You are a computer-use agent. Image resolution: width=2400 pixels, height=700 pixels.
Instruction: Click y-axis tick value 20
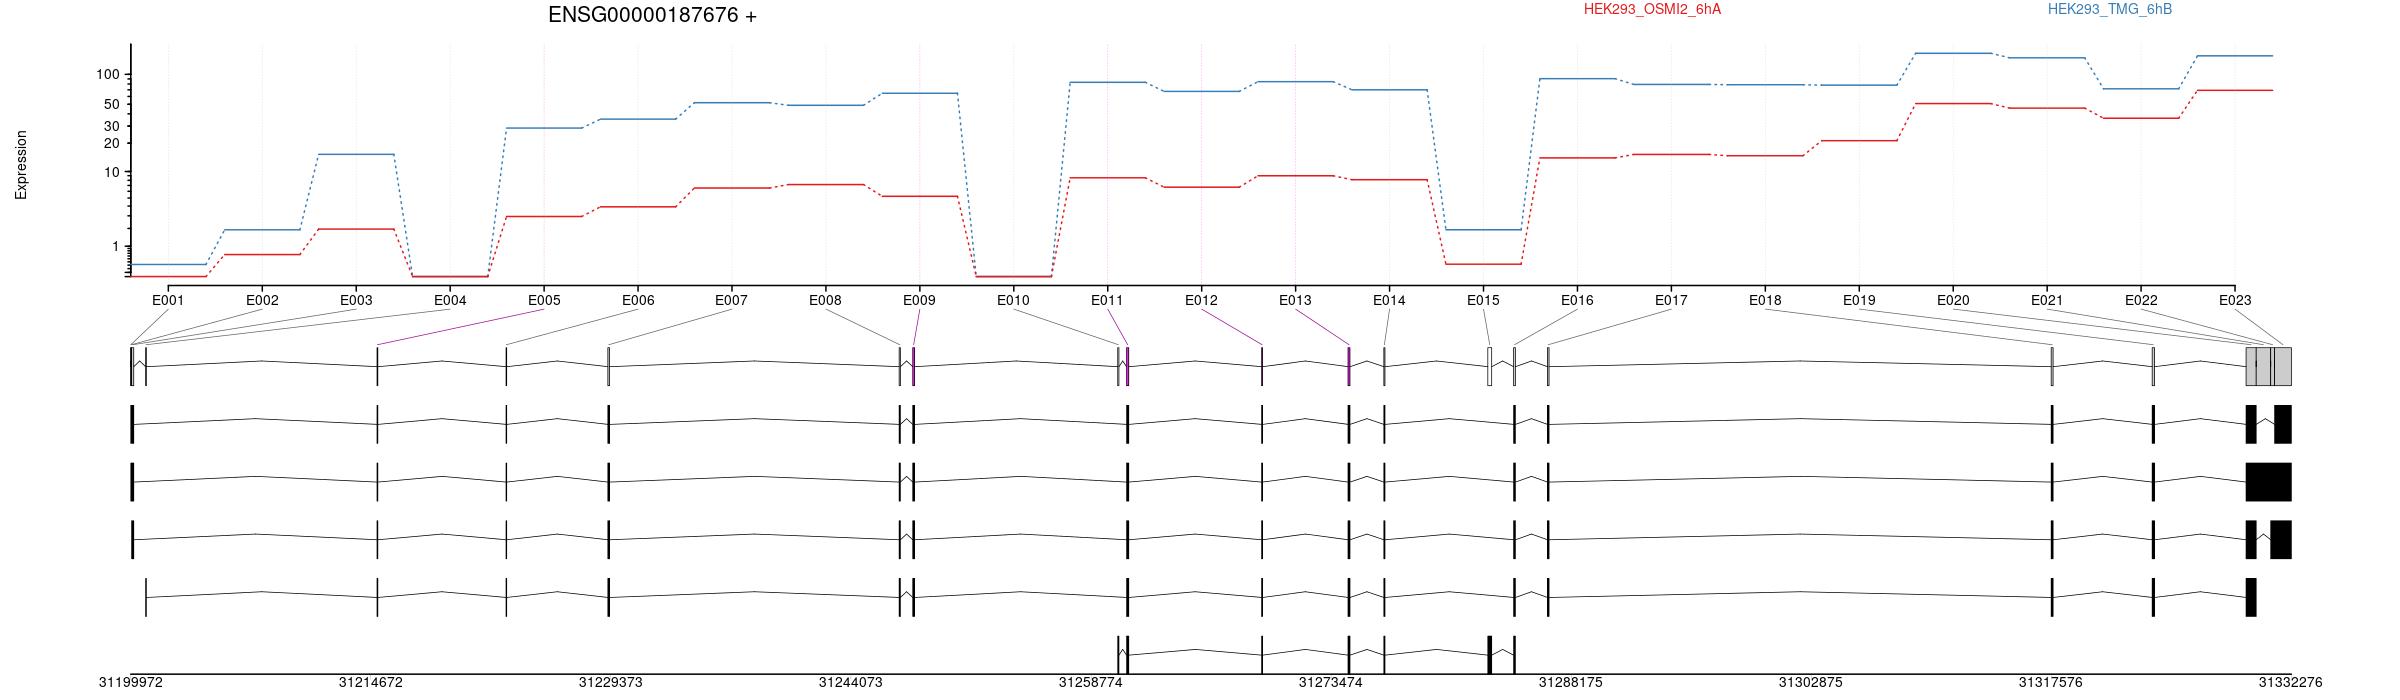coord(112,144)
